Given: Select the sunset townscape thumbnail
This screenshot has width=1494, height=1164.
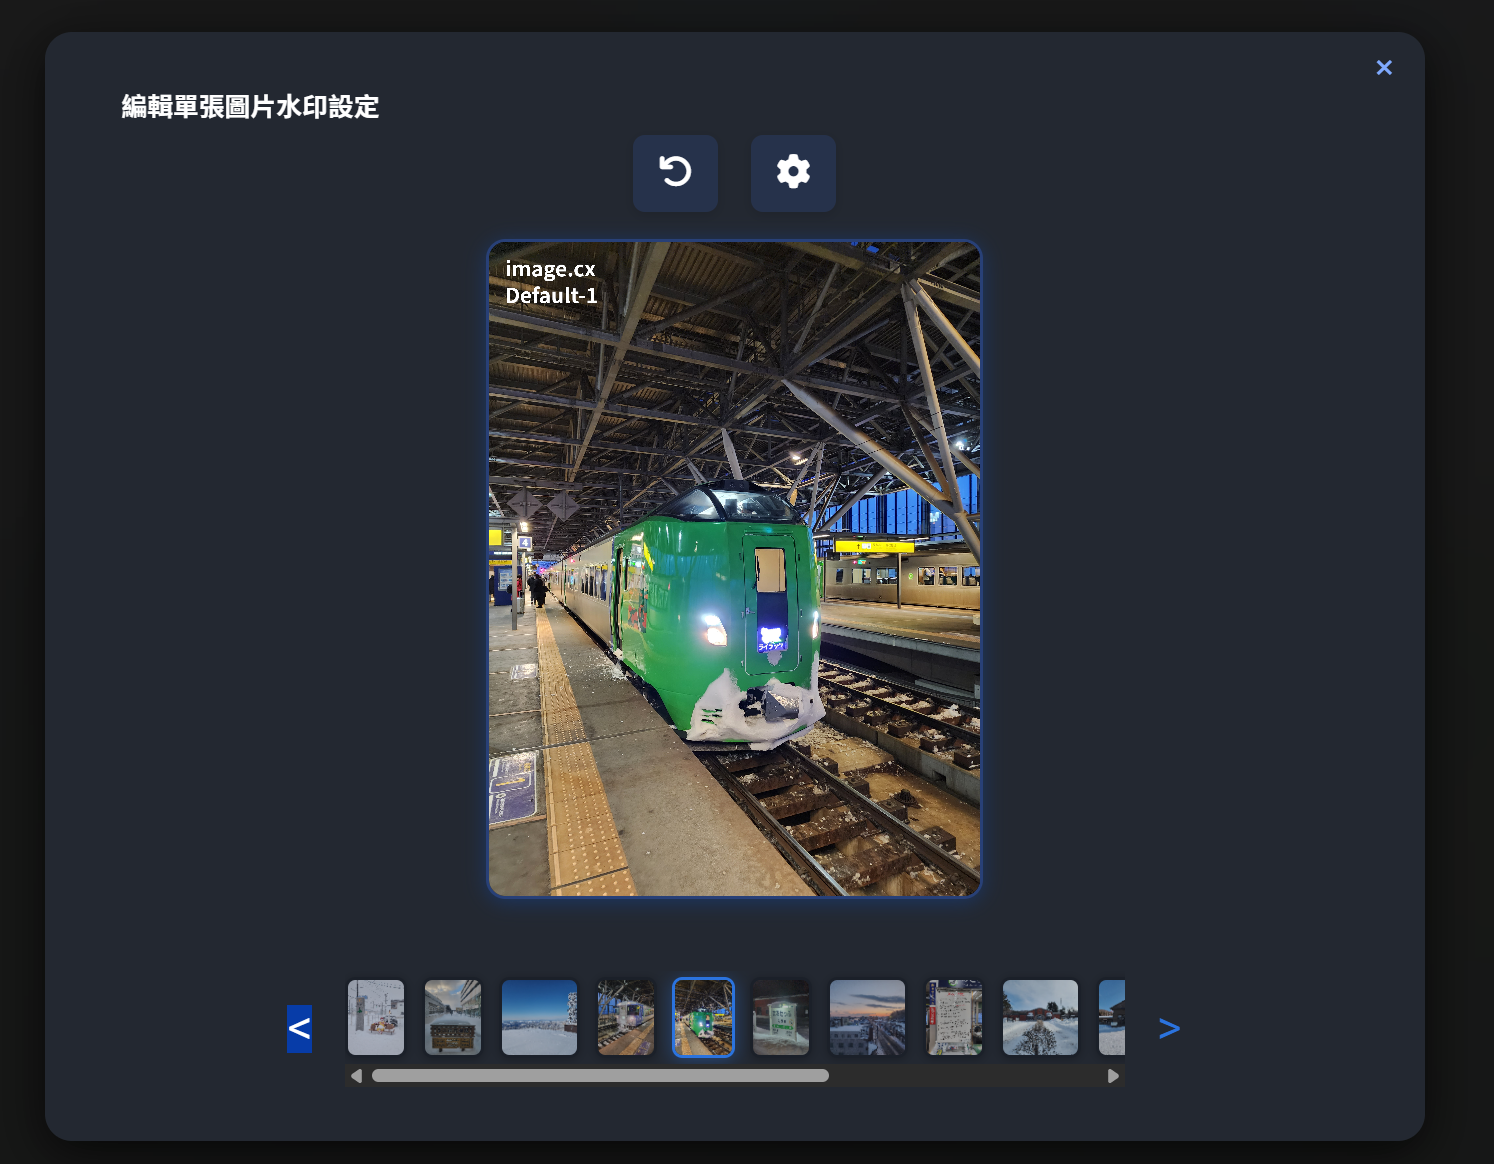Looking at the screenshot, I should point(867,1017).
